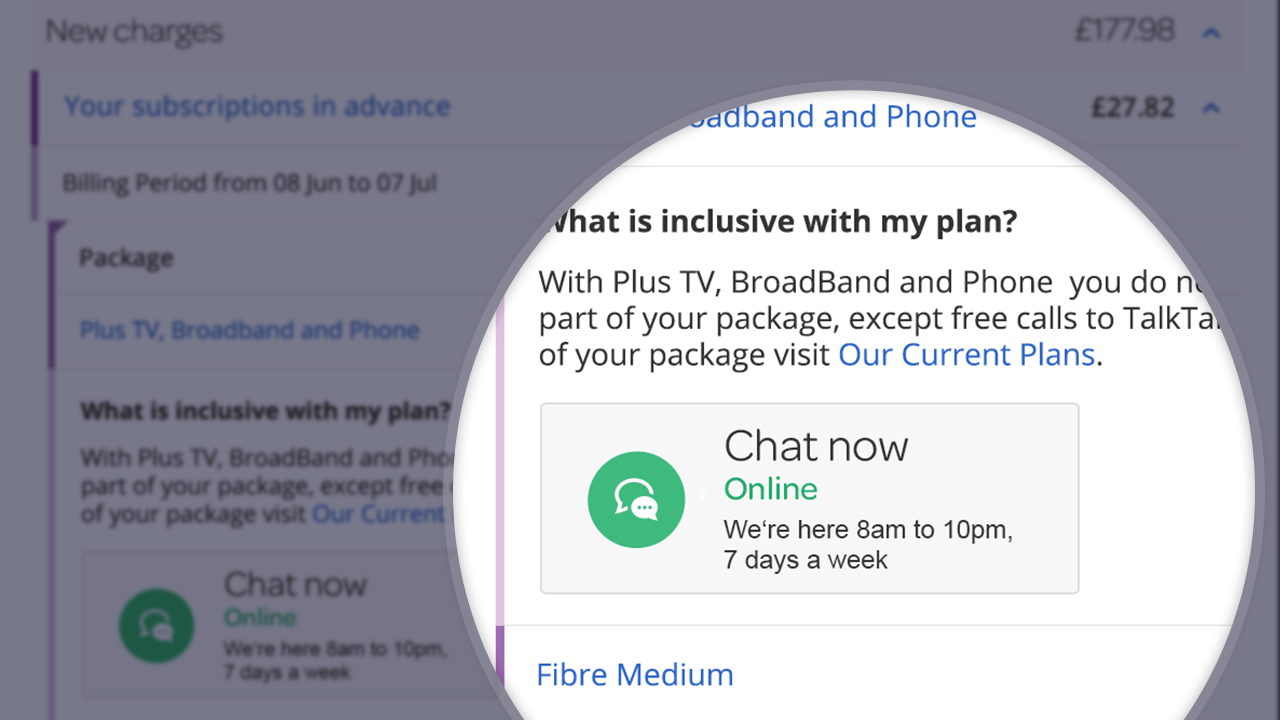Open the Fibre Medium link
The width and height of the screenshot is (1280, 720).
pos(635,675)
